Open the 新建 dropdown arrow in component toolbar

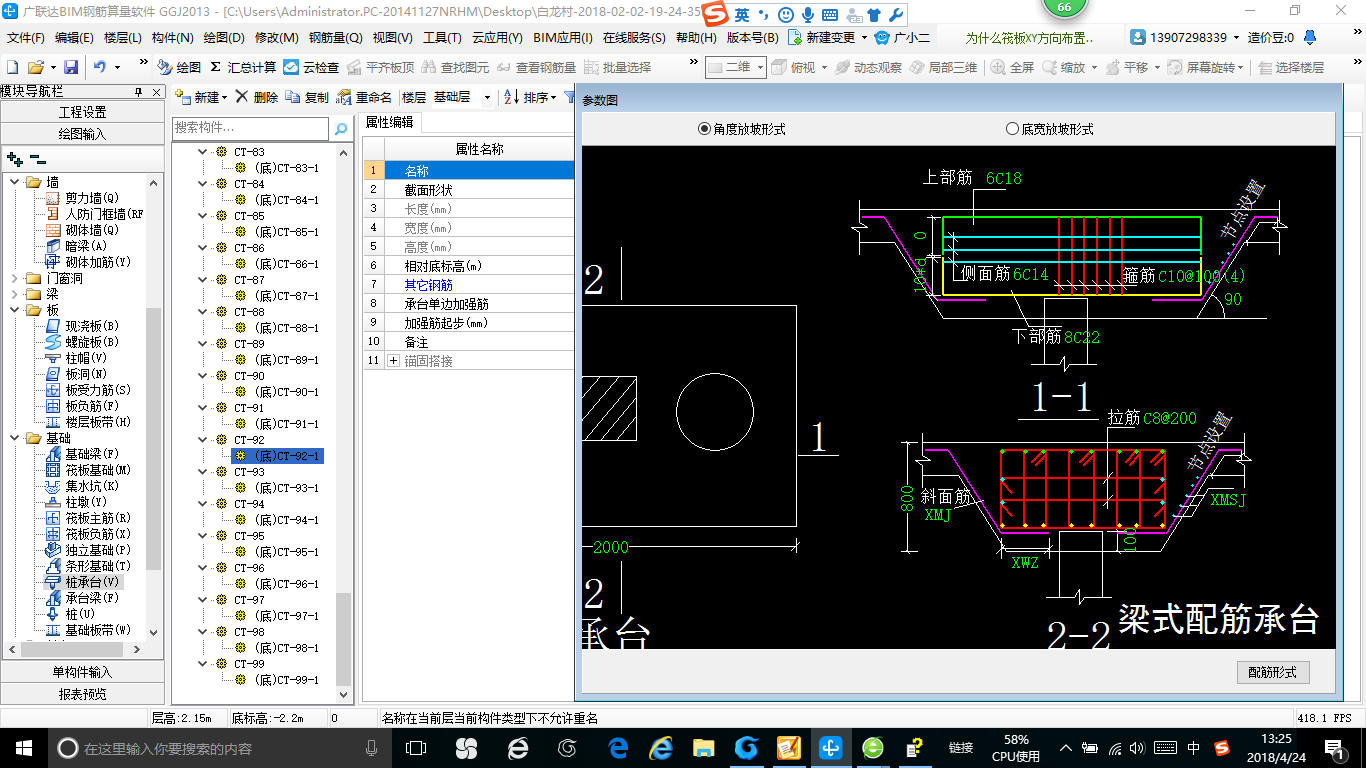click(225, 98)
